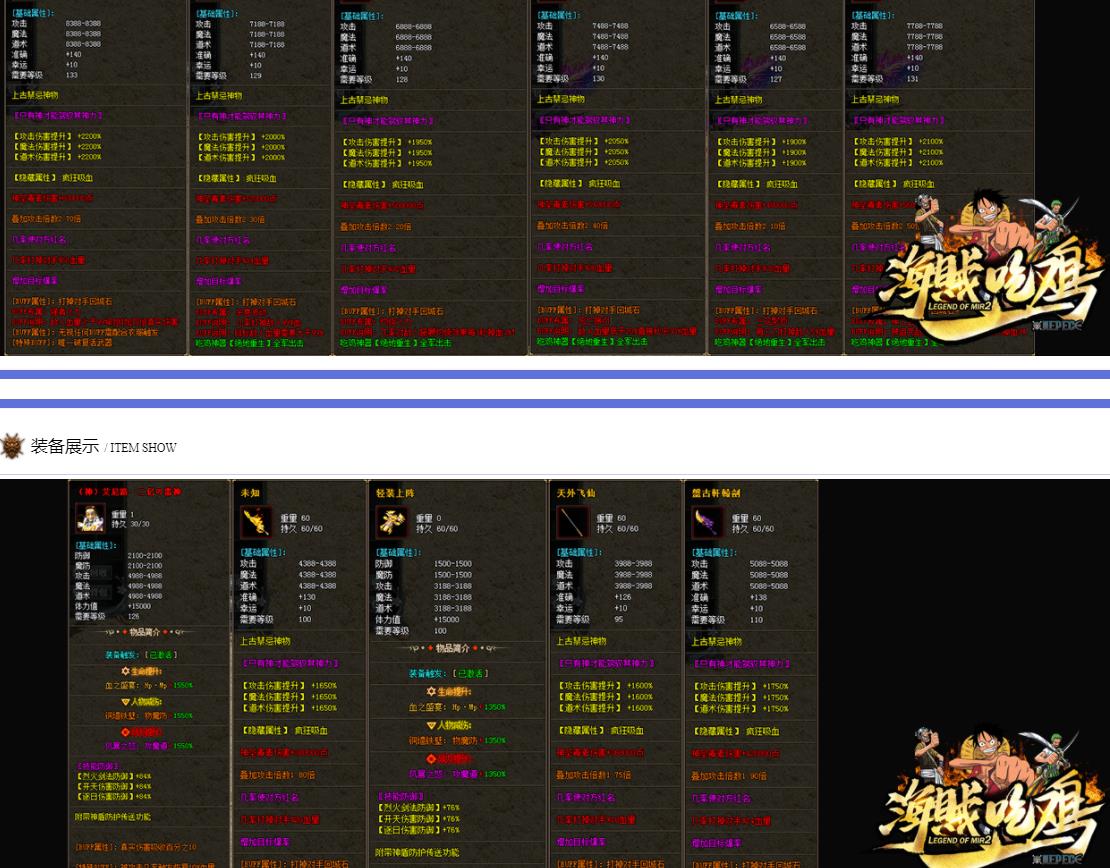Click the 装备展示 ITEM SHOW section heading
Viewport: 1110px width, 868px height.
[x=102, y=447]
